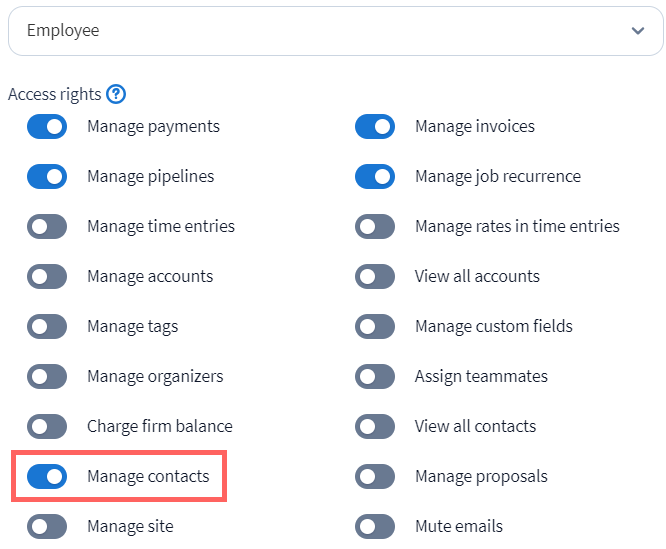
Task: Open the Employee role dropdown
Action: click(336, 31)
